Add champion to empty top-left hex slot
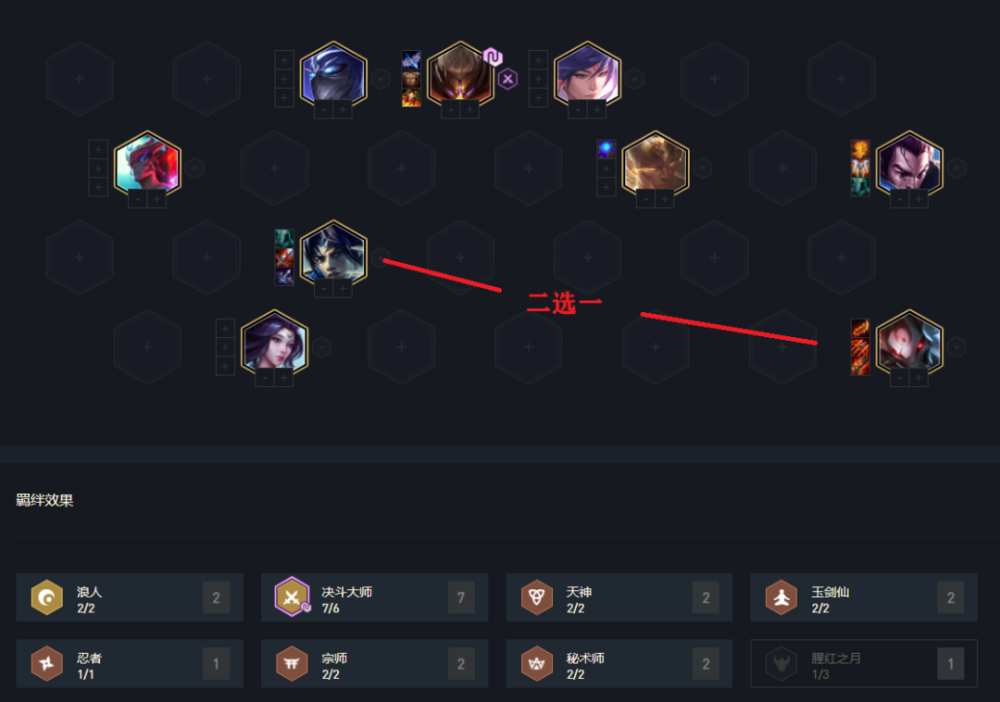1000x702 pixels. click(x=79, y=78)
